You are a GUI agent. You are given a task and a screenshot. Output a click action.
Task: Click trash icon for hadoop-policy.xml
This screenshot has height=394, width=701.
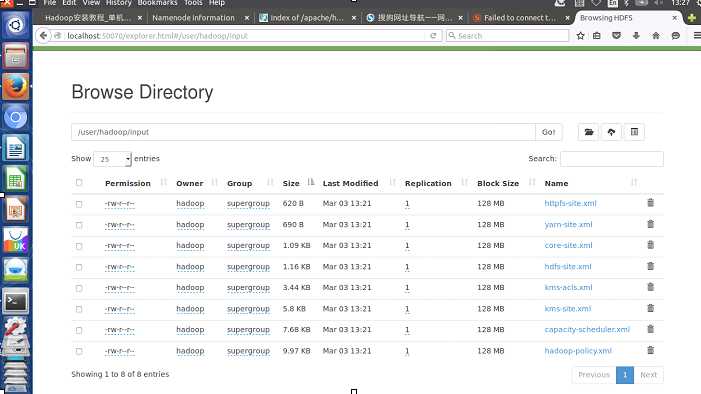(650, 350)
